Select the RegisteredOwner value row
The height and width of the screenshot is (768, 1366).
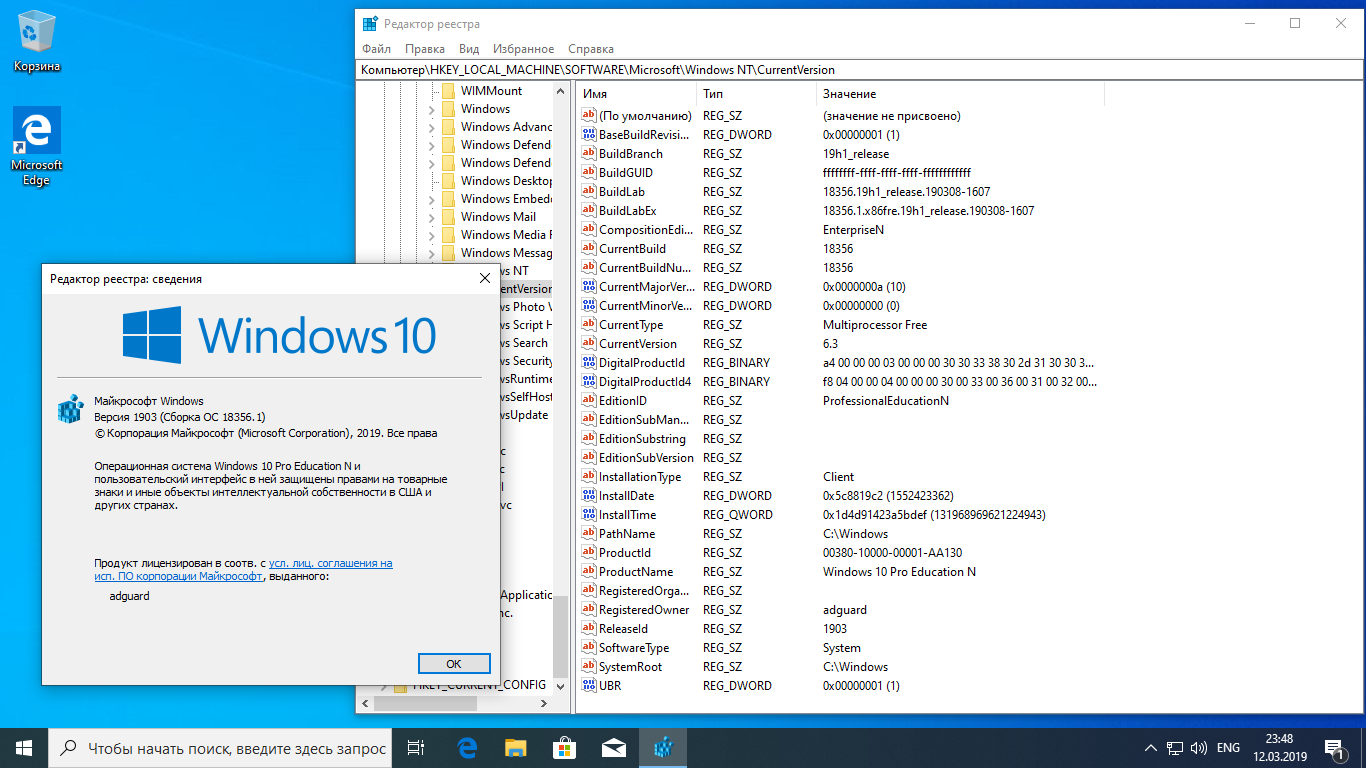(838, 610)
